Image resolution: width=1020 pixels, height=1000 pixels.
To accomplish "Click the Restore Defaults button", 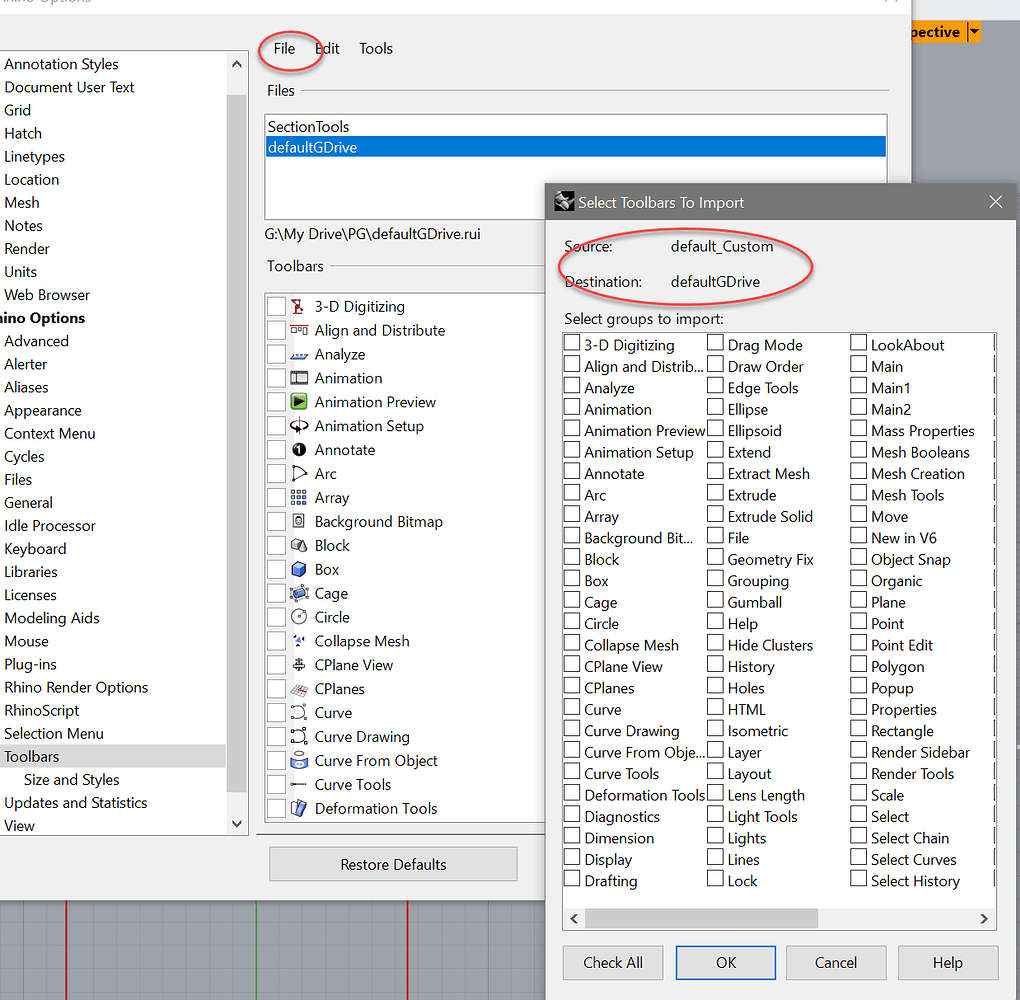I will click(392, 863).
